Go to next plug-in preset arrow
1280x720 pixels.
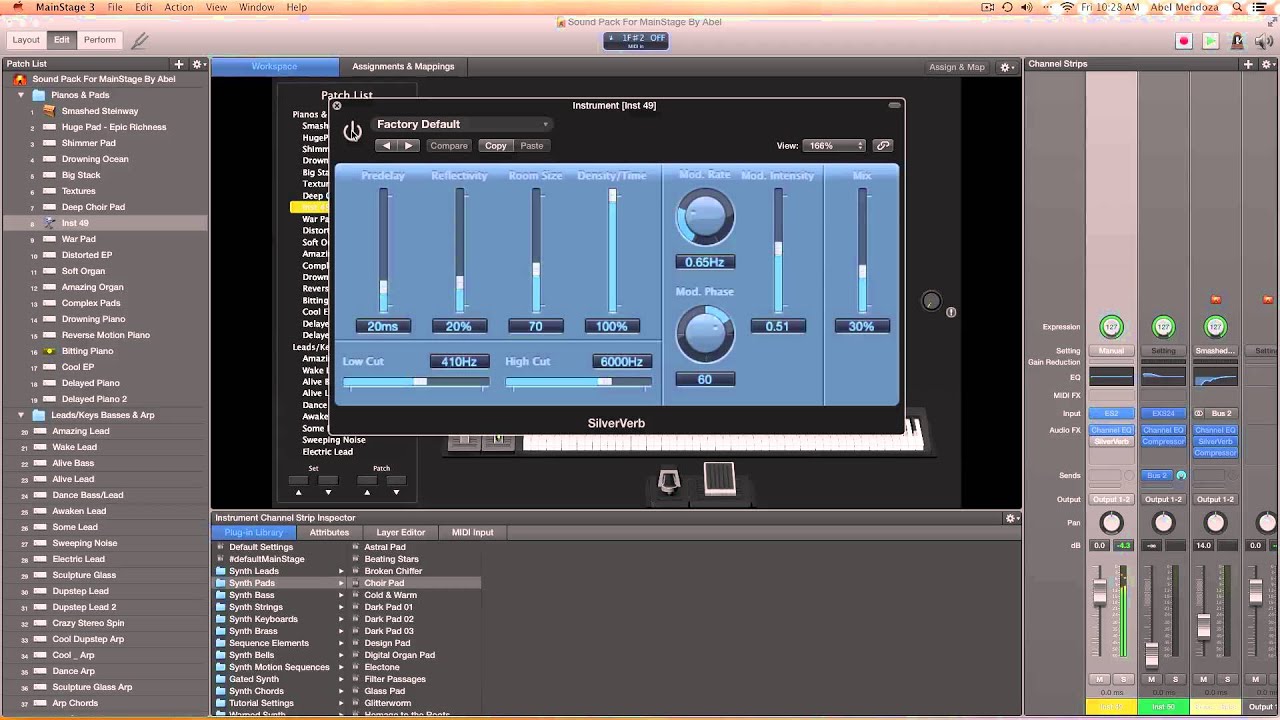(x=408, y=146)
